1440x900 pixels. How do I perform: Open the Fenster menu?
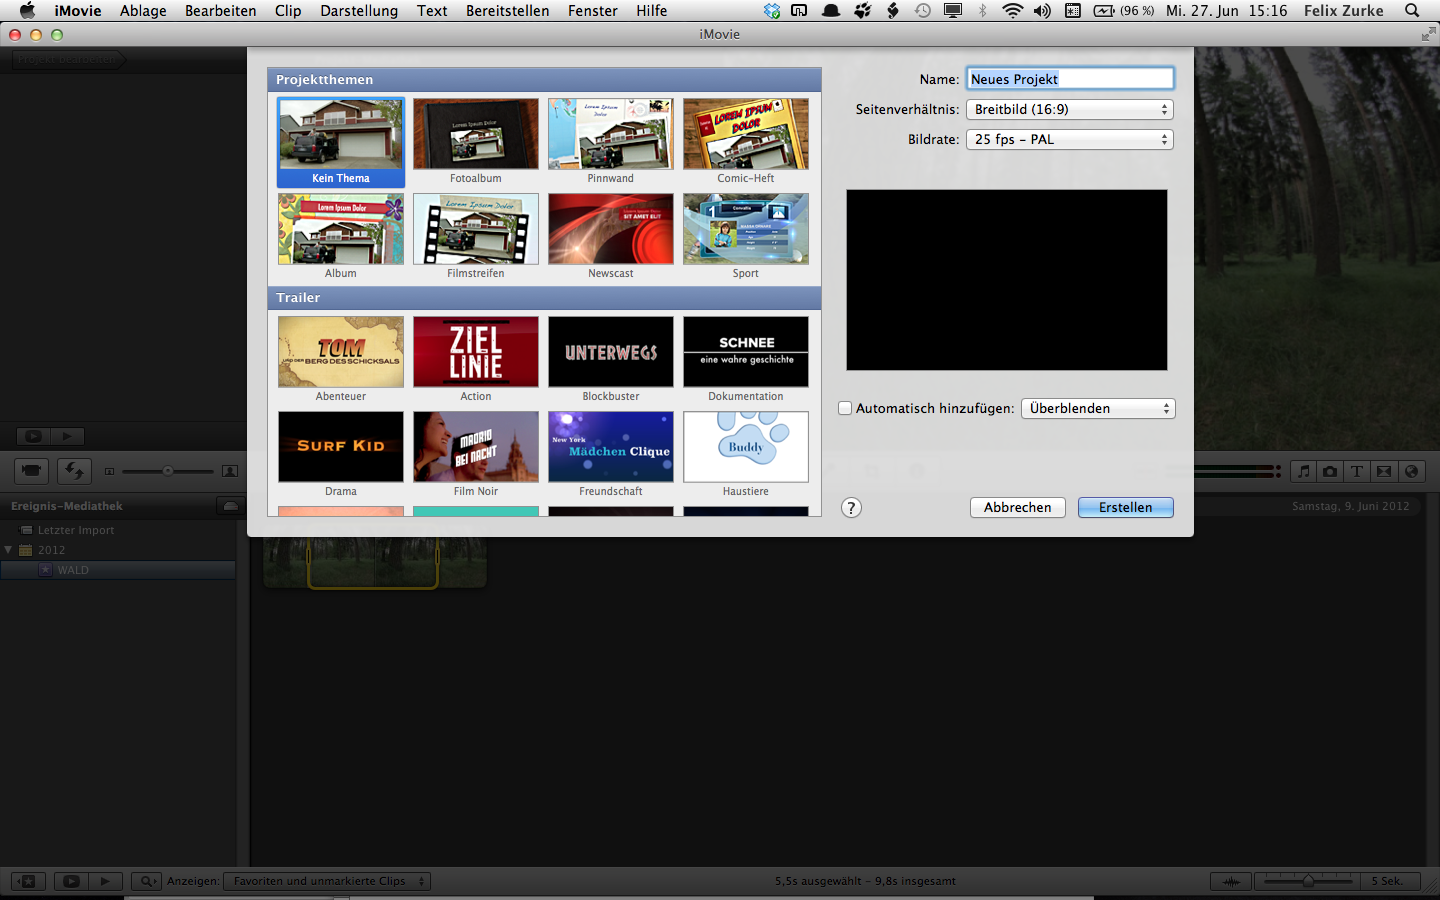[593, 11]
